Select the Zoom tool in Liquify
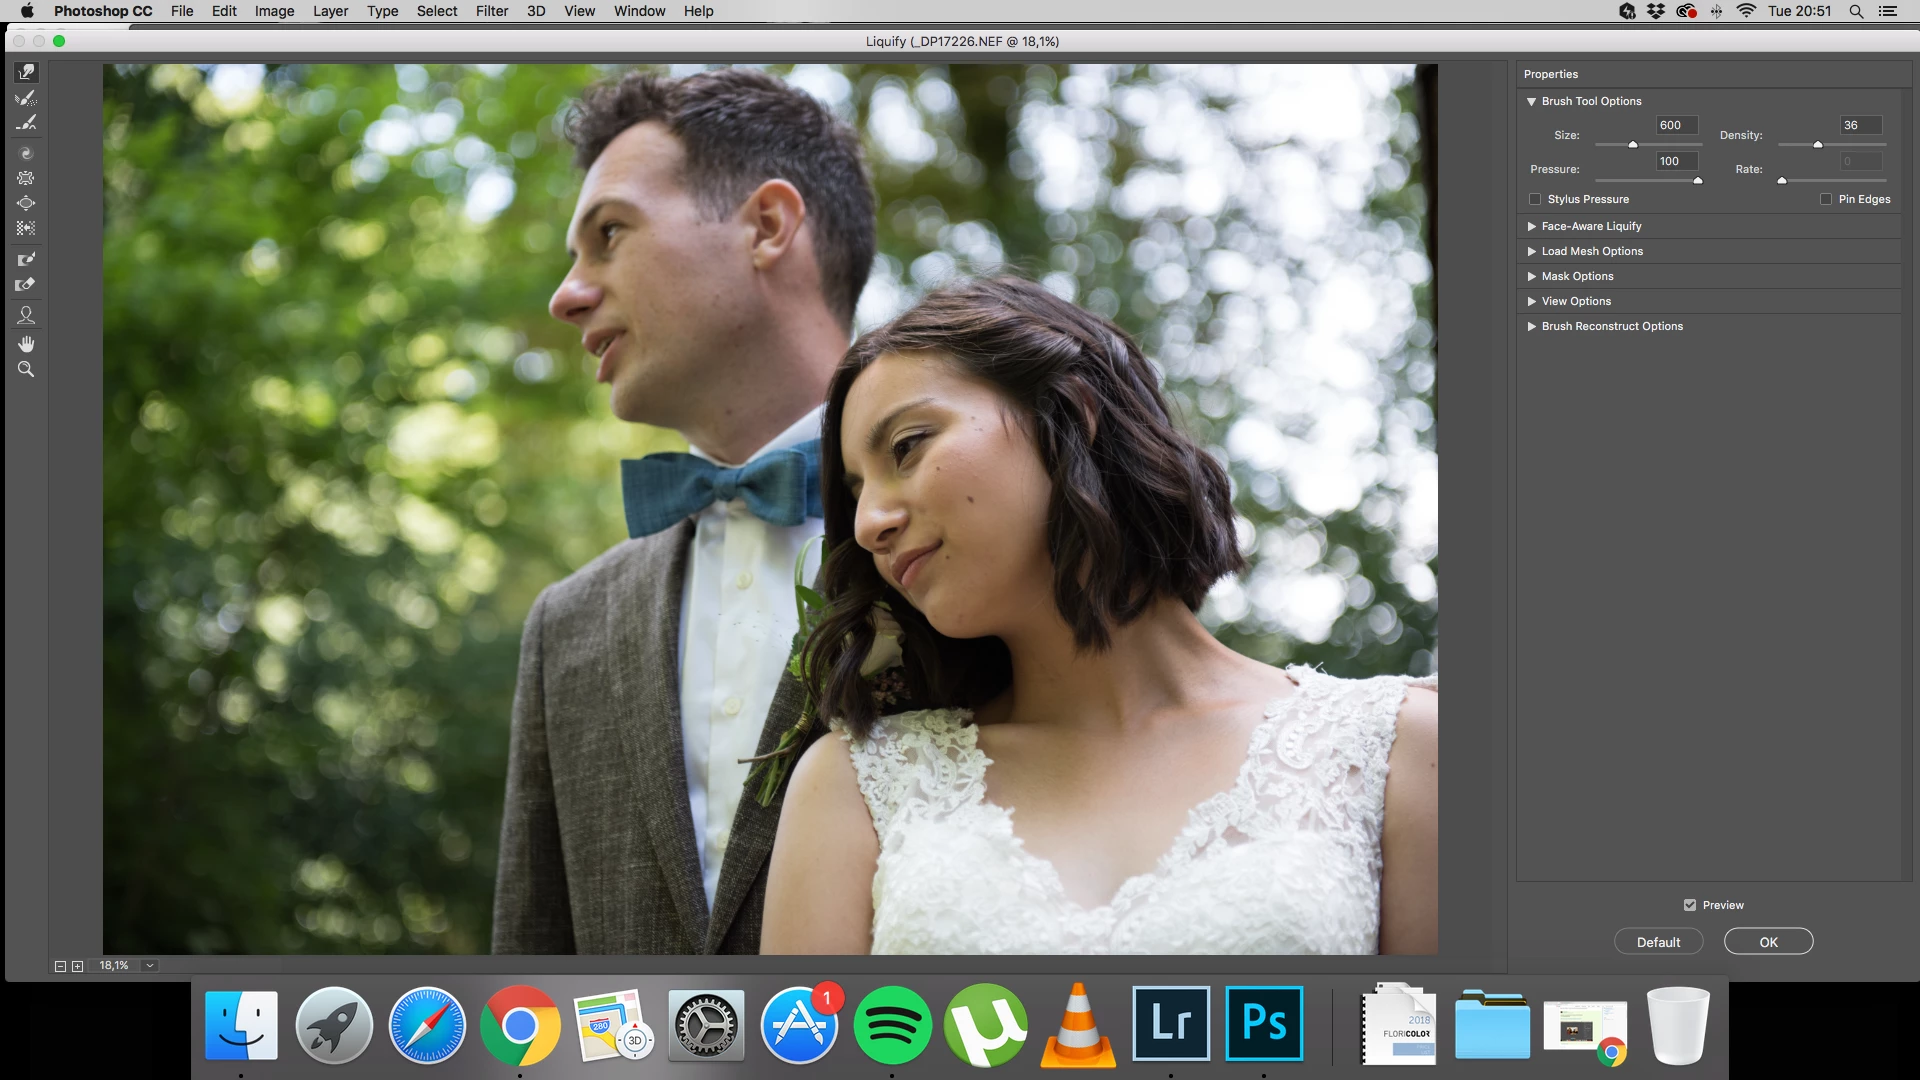Screen dimensions: 1920x1080 tap(26, 369)
